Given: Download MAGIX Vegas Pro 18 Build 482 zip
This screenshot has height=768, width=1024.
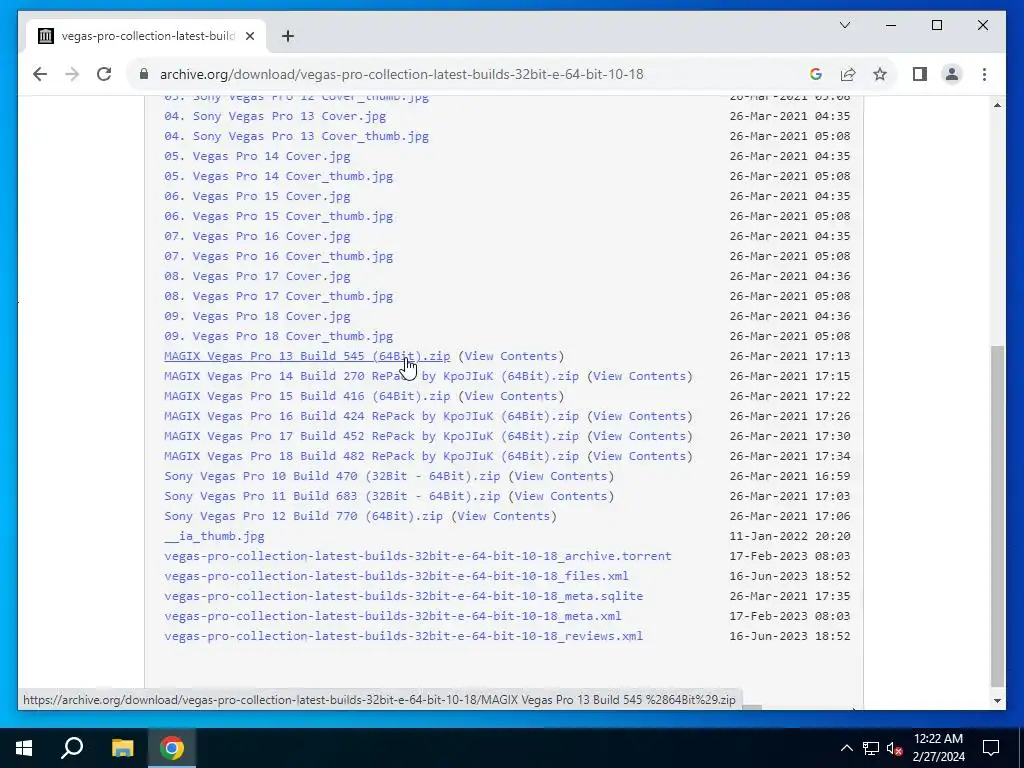Looking at the screenshot, I should coord(371,456).
